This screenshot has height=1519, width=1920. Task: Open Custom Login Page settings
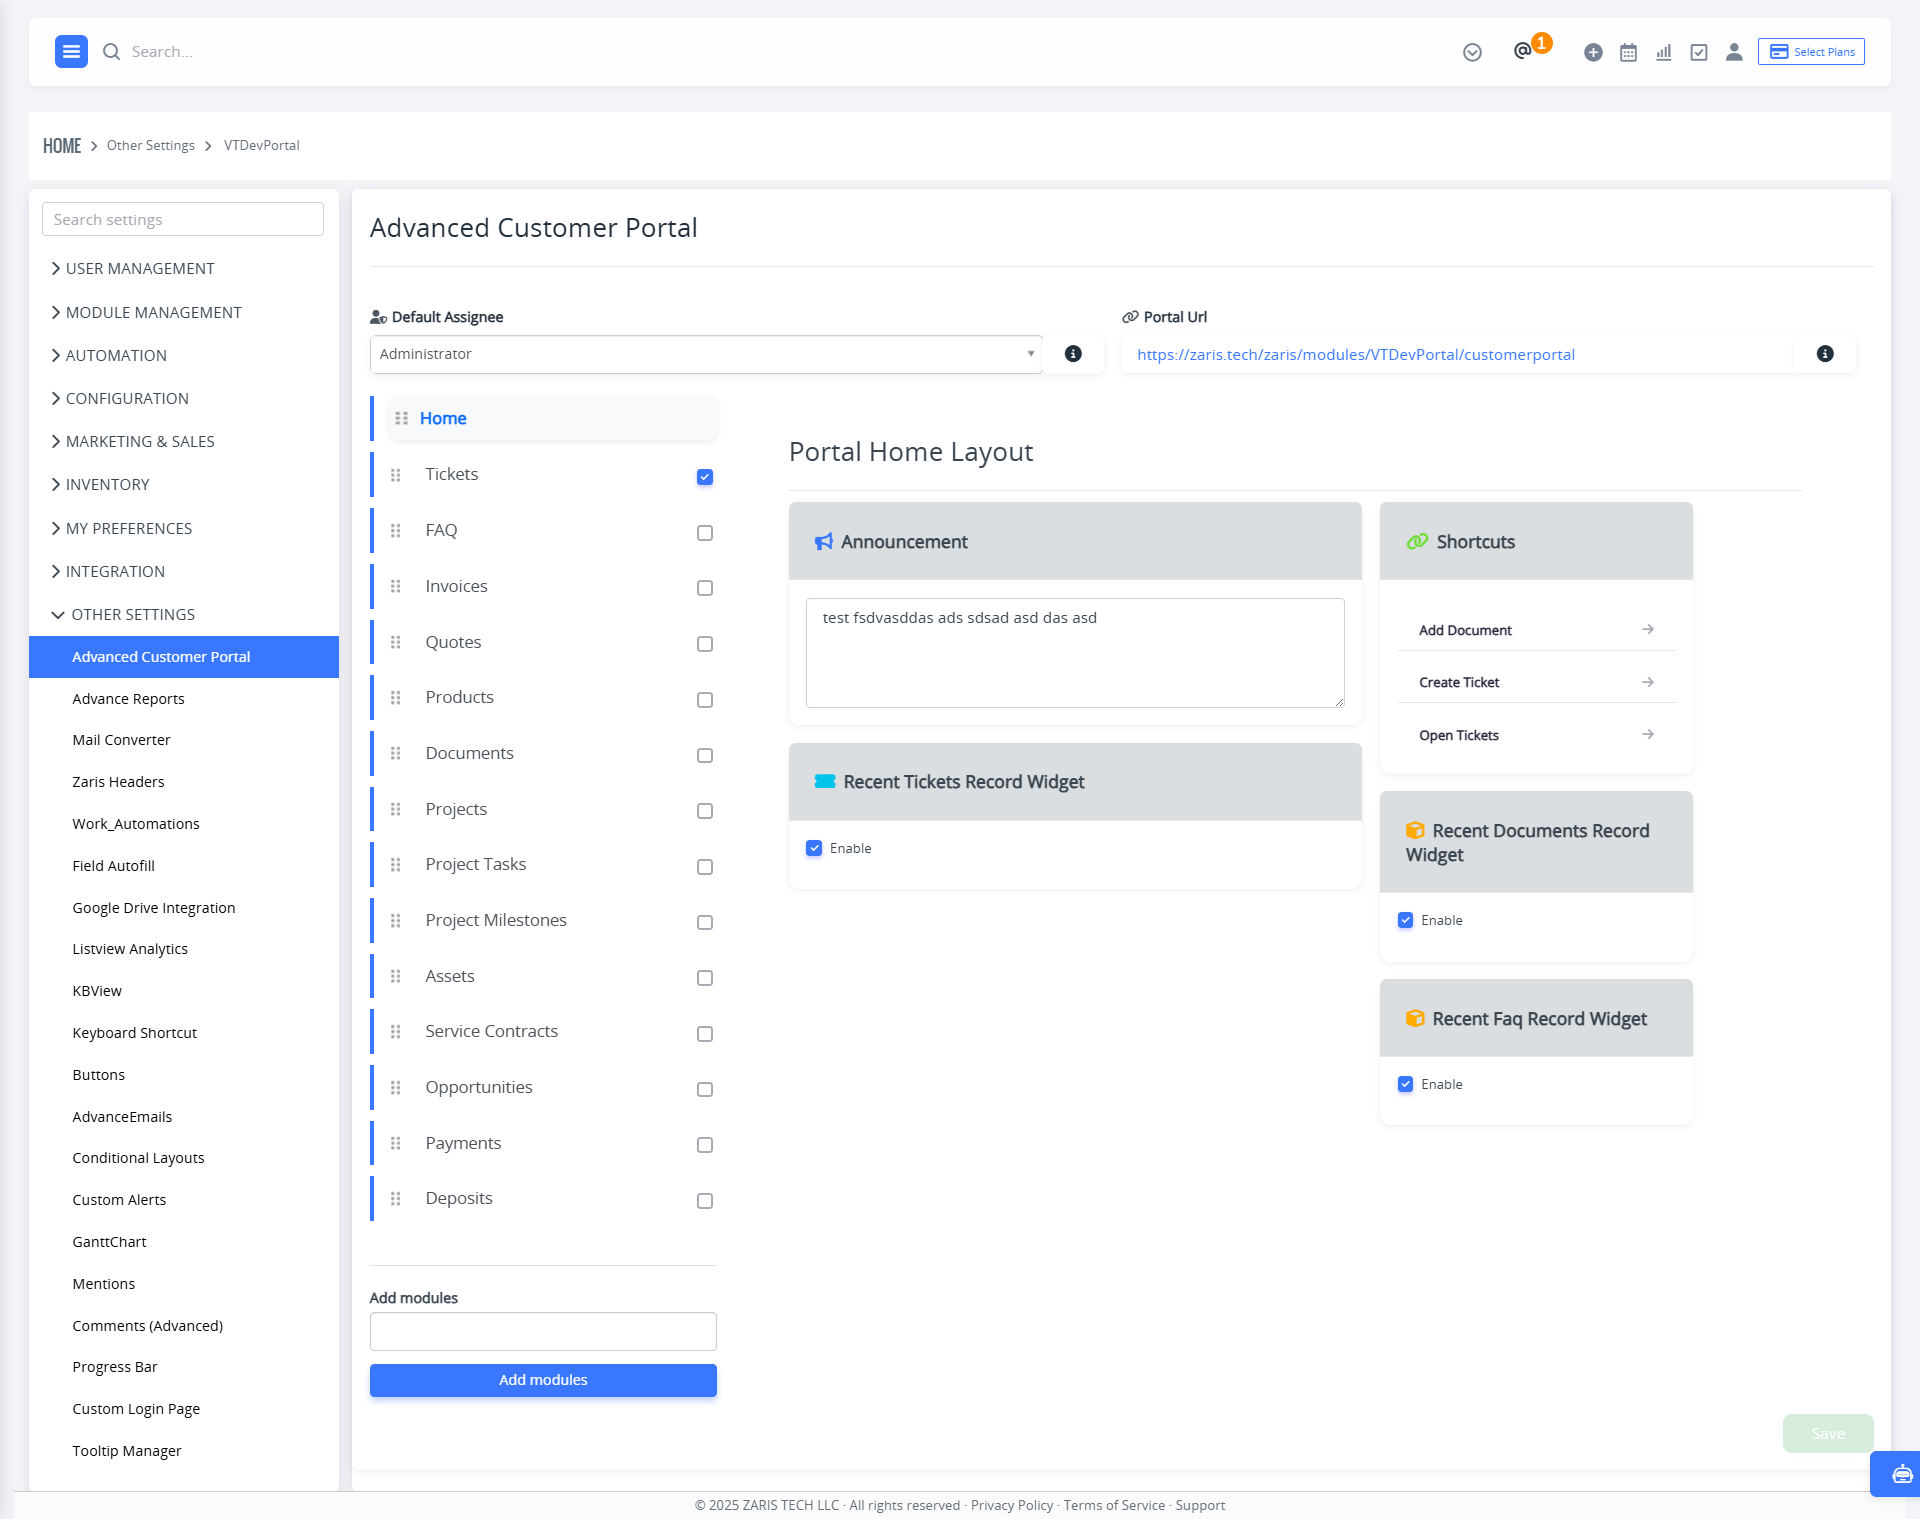(136, 1409)
